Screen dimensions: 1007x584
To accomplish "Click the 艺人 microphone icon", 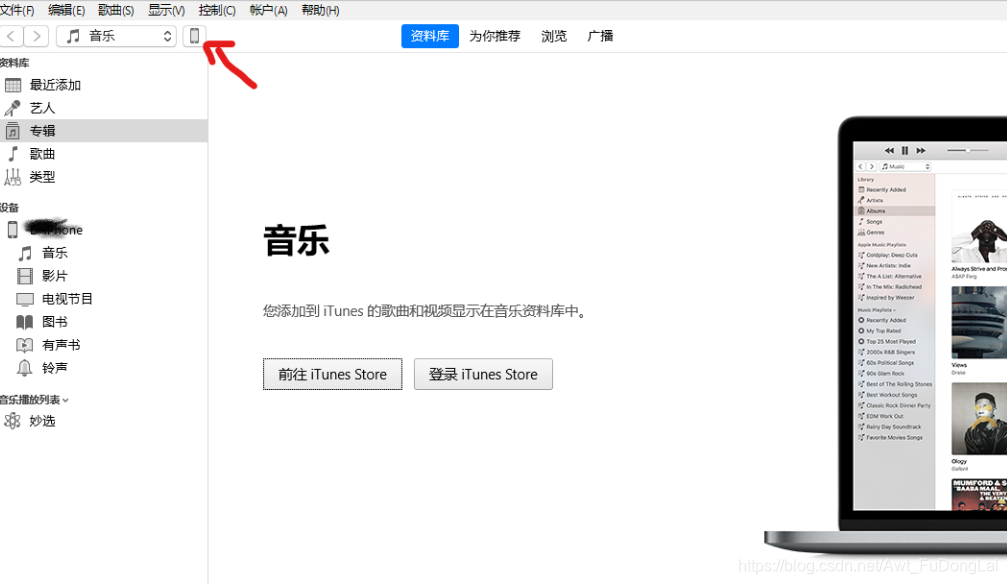I will (x=12, y=108).
